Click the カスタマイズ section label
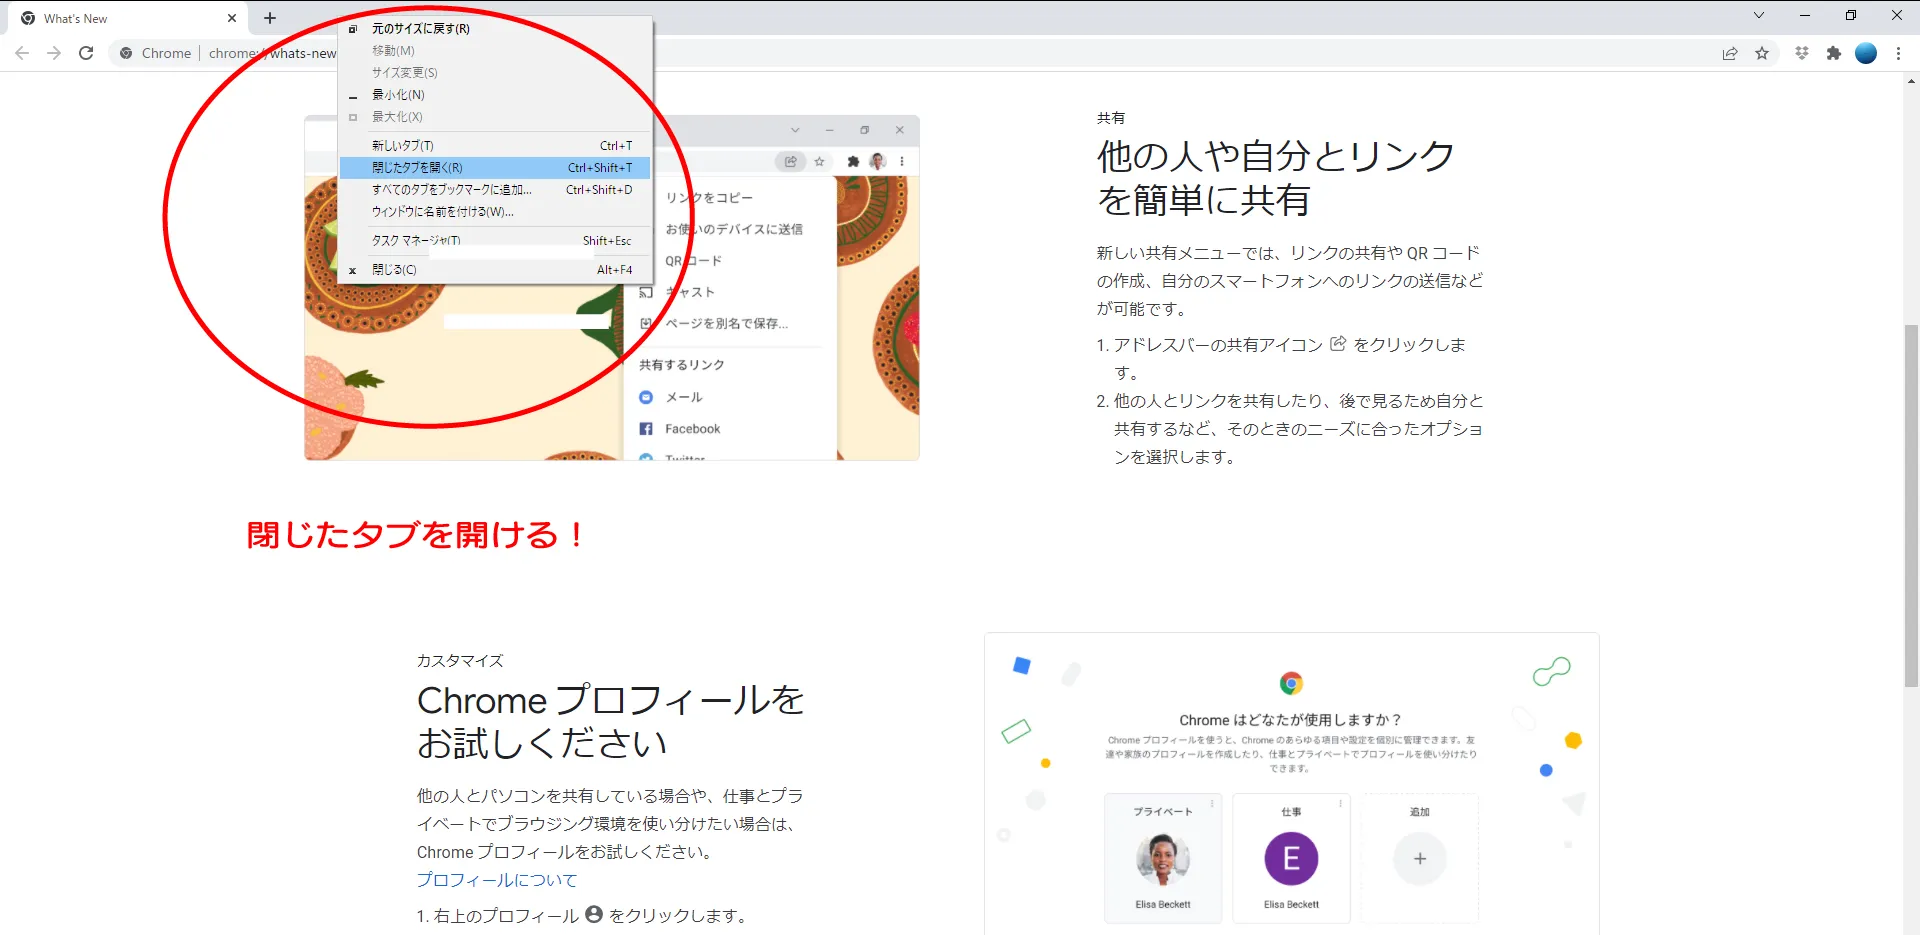The image size is (1920, 935). pos(460,661)
